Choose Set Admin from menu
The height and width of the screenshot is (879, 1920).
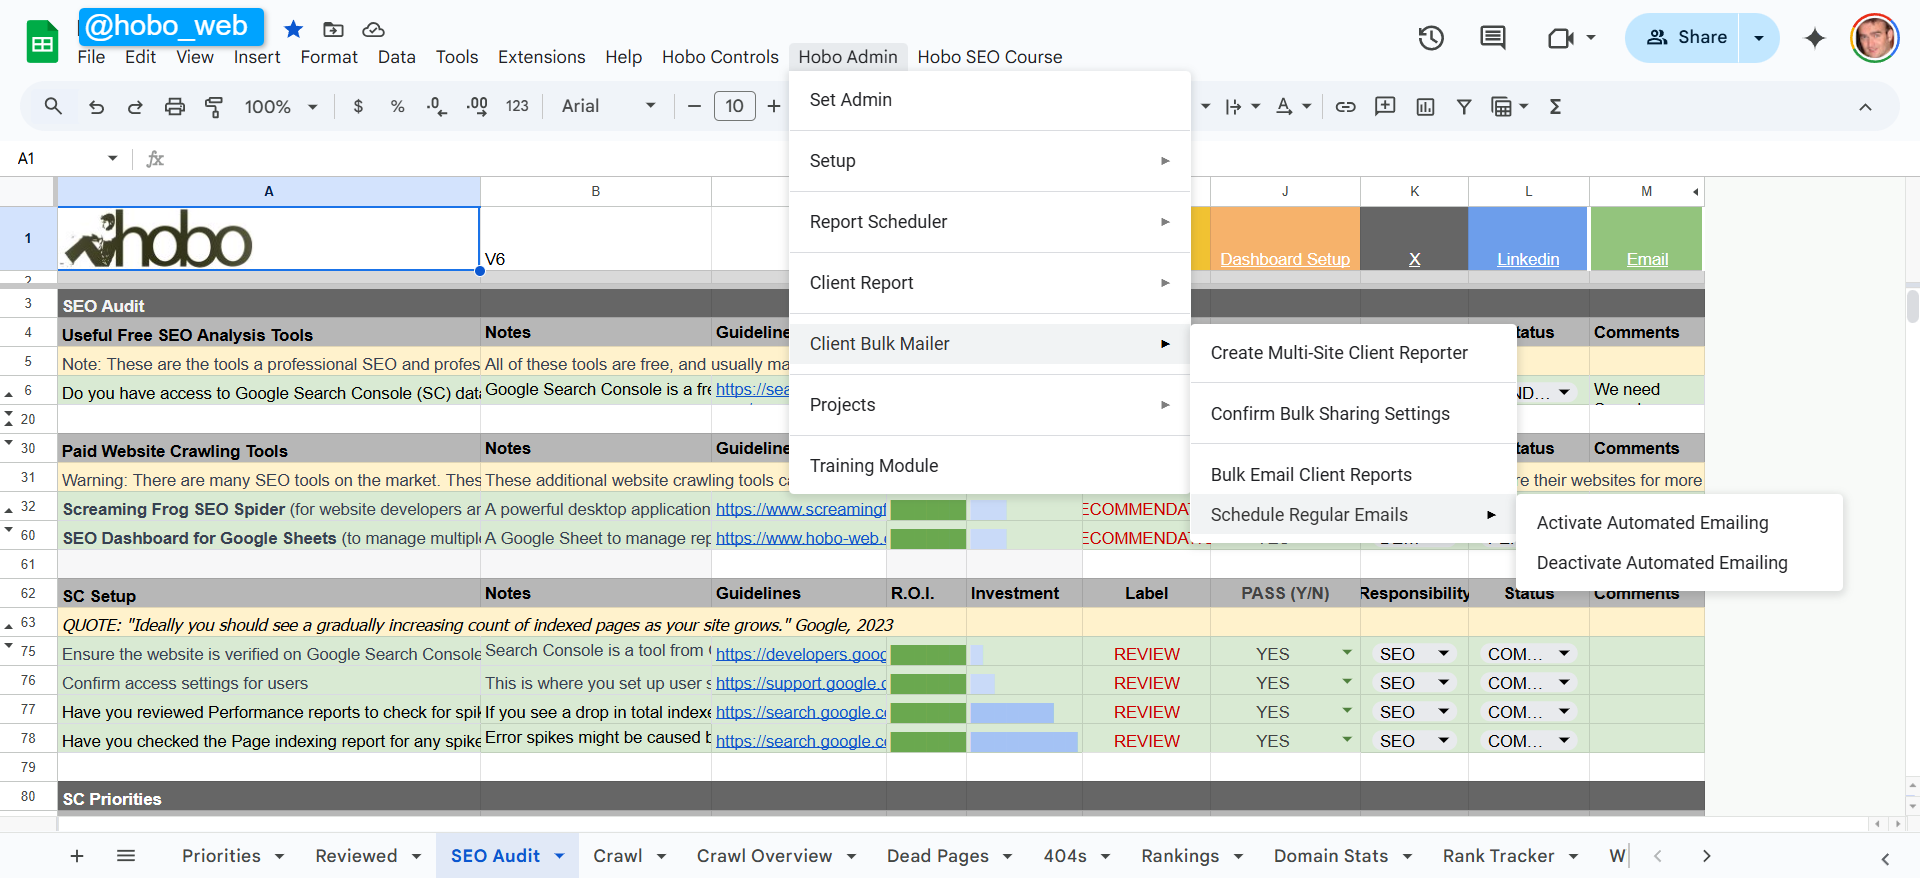[x=989, y=100]
